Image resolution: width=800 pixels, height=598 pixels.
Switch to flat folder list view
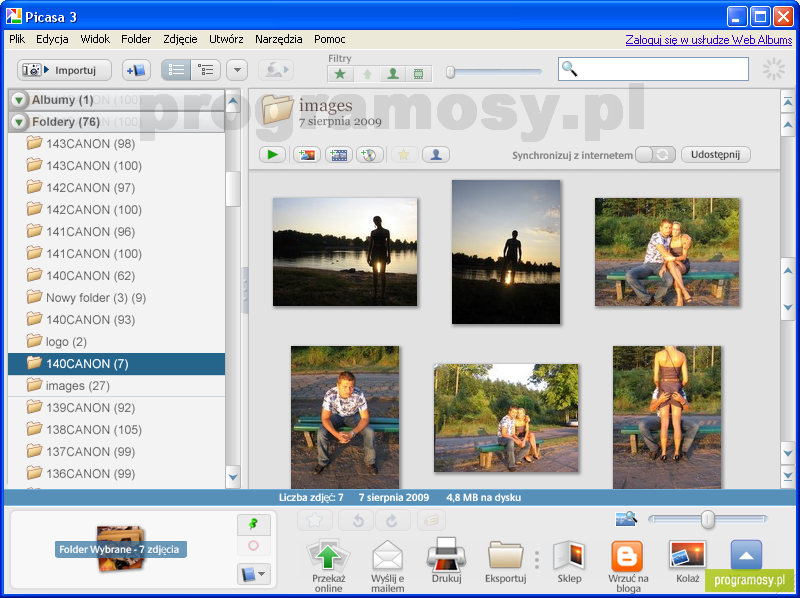[176, 70]
